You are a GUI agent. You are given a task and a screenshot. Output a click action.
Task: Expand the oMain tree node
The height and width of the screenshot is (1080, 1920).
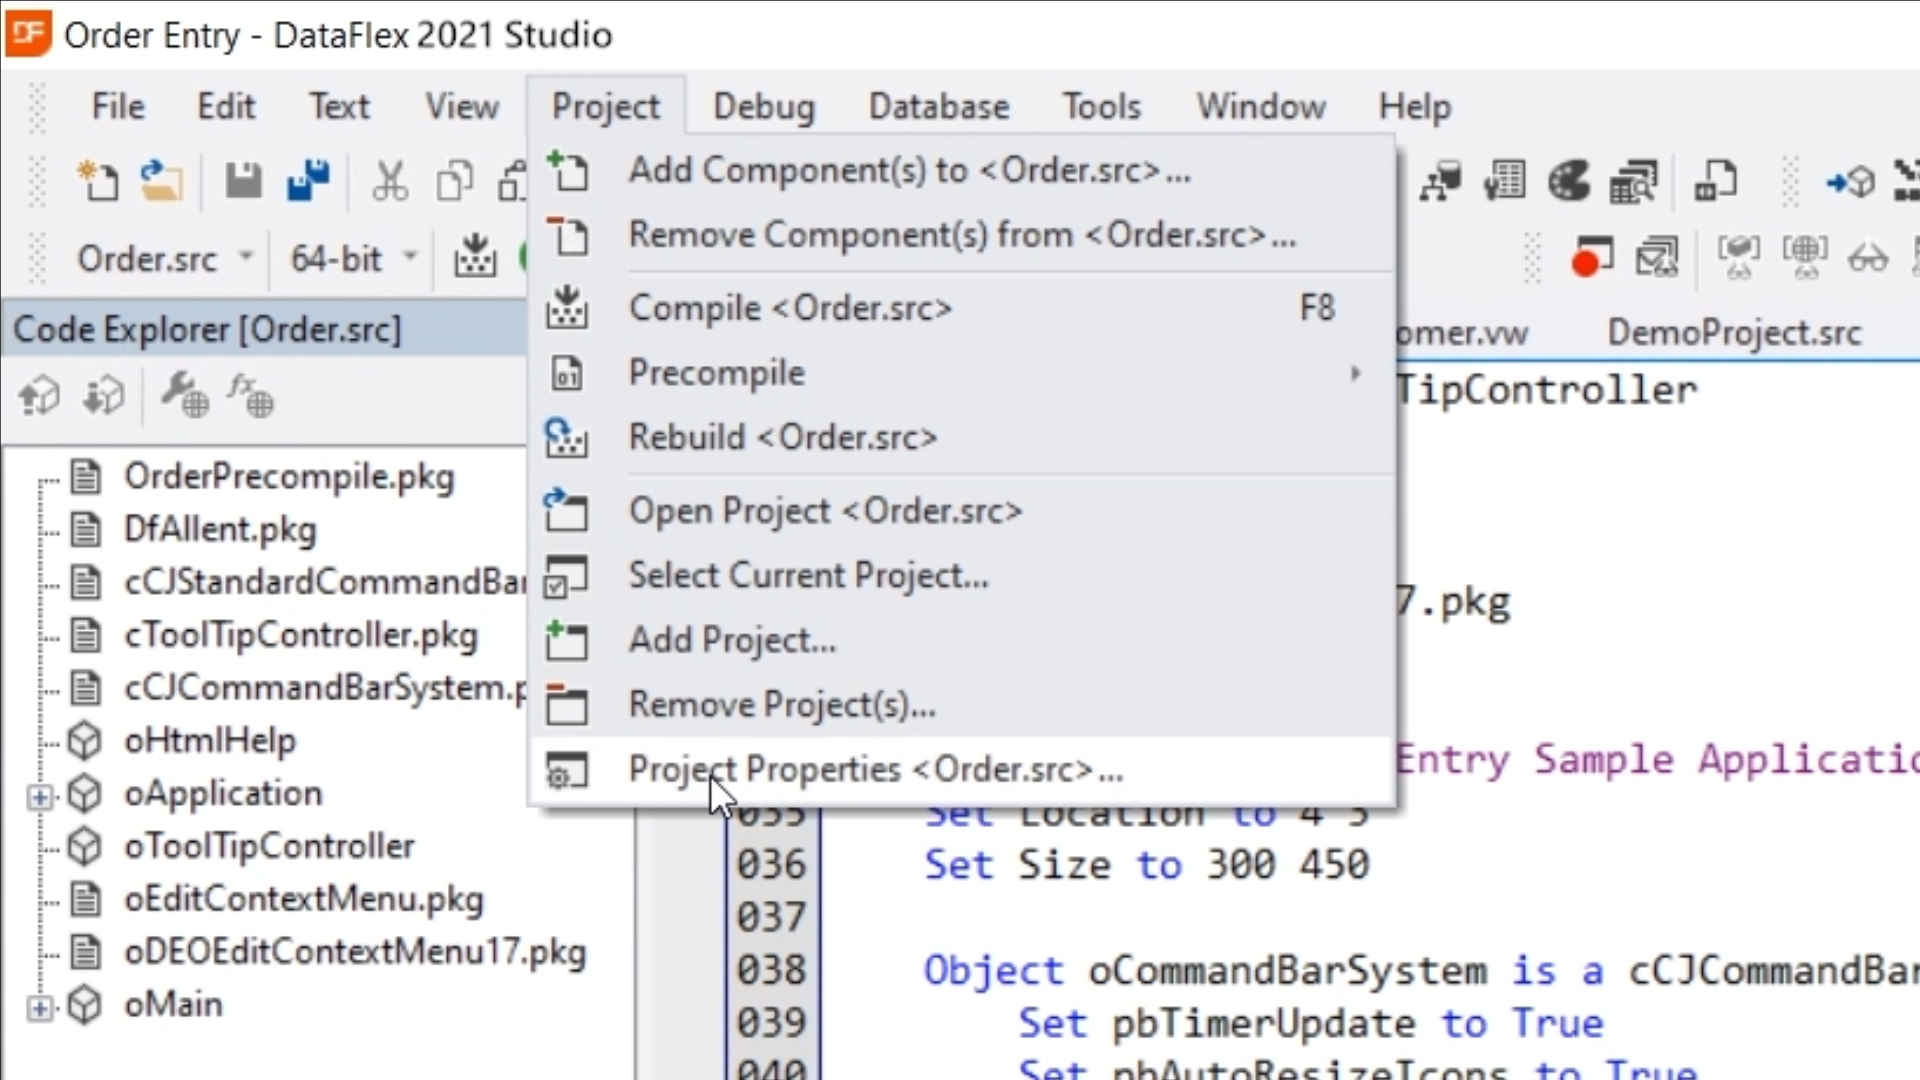click(39, 1007)
